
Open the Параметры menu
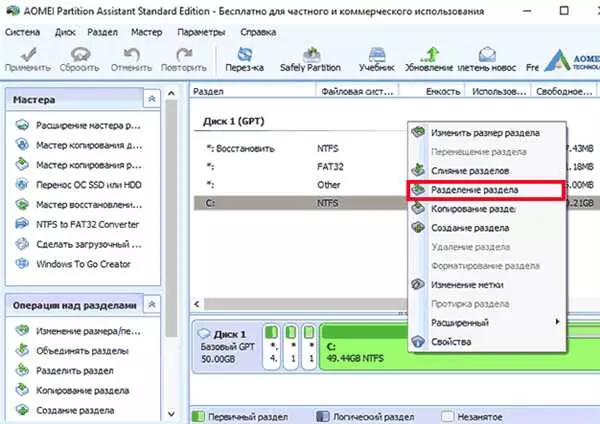(201, 32)
